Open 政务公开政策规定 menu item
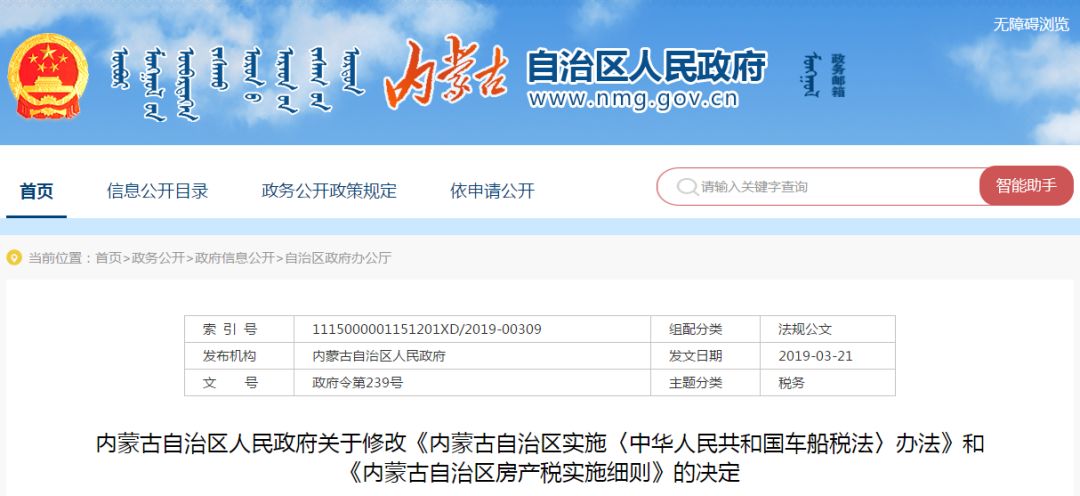The width and height of the screenshot is (1080, 496). pos(329,191)
